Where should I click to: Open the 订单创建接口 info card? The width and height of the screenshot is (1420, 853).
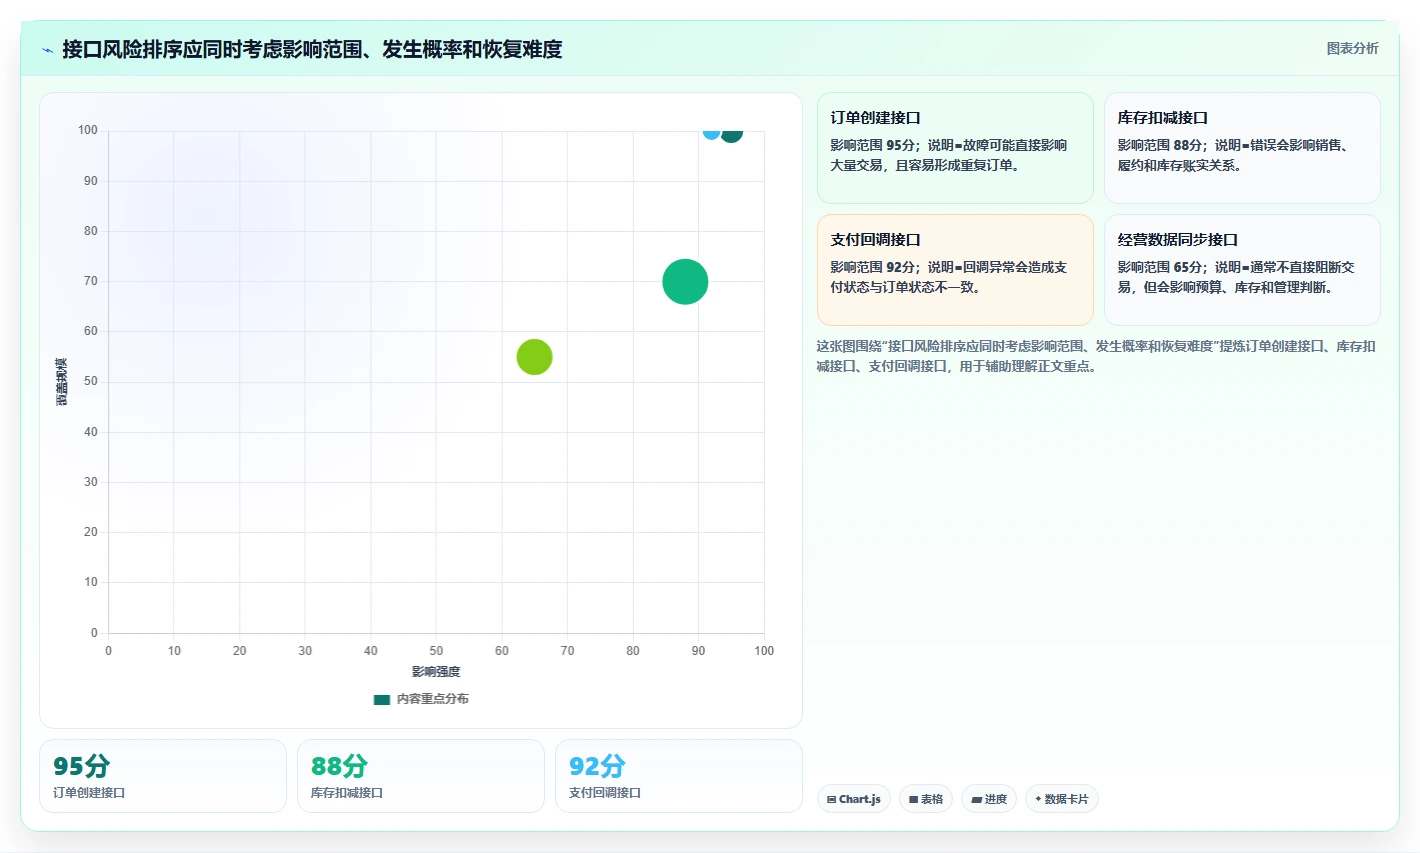coord(955,148)
